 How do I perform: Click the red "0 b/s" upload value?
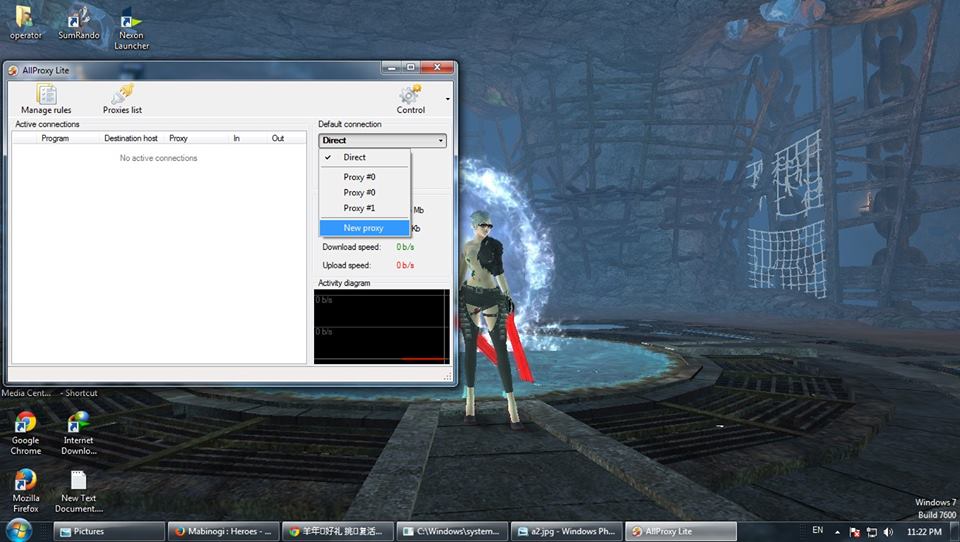click(405, 265)
